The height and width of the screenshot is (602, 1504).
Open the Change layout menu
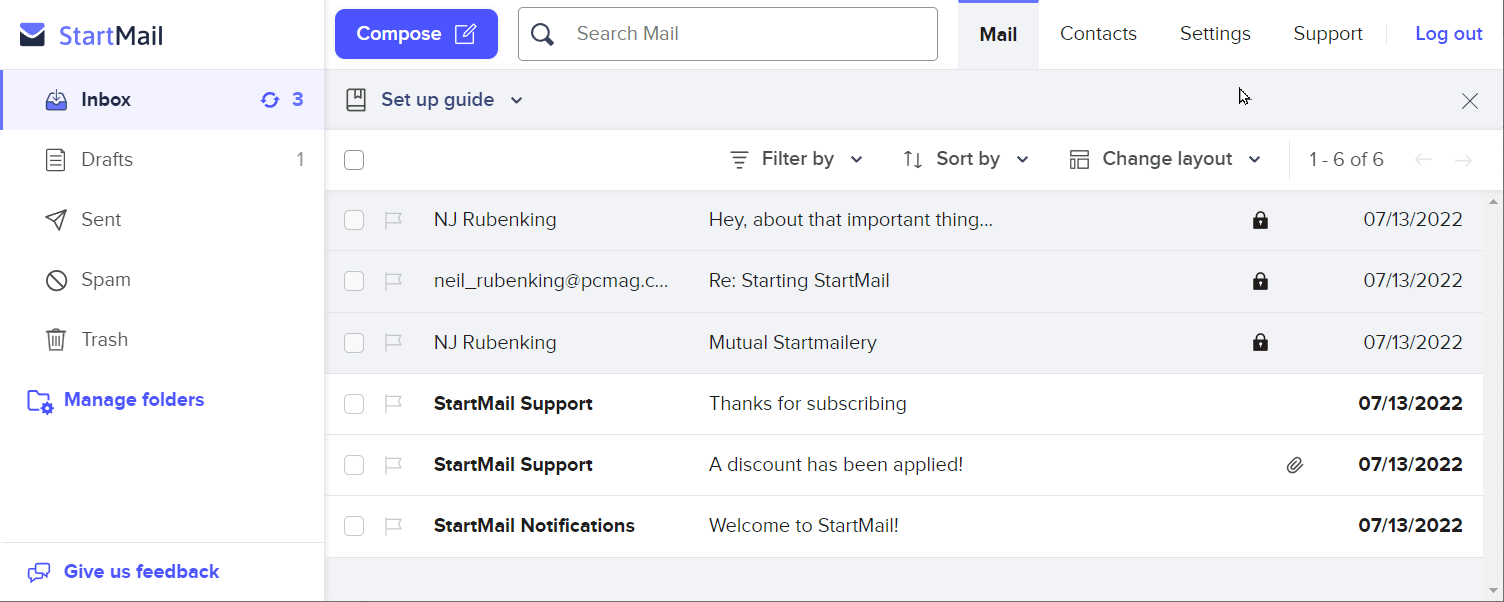[1165, 158]
